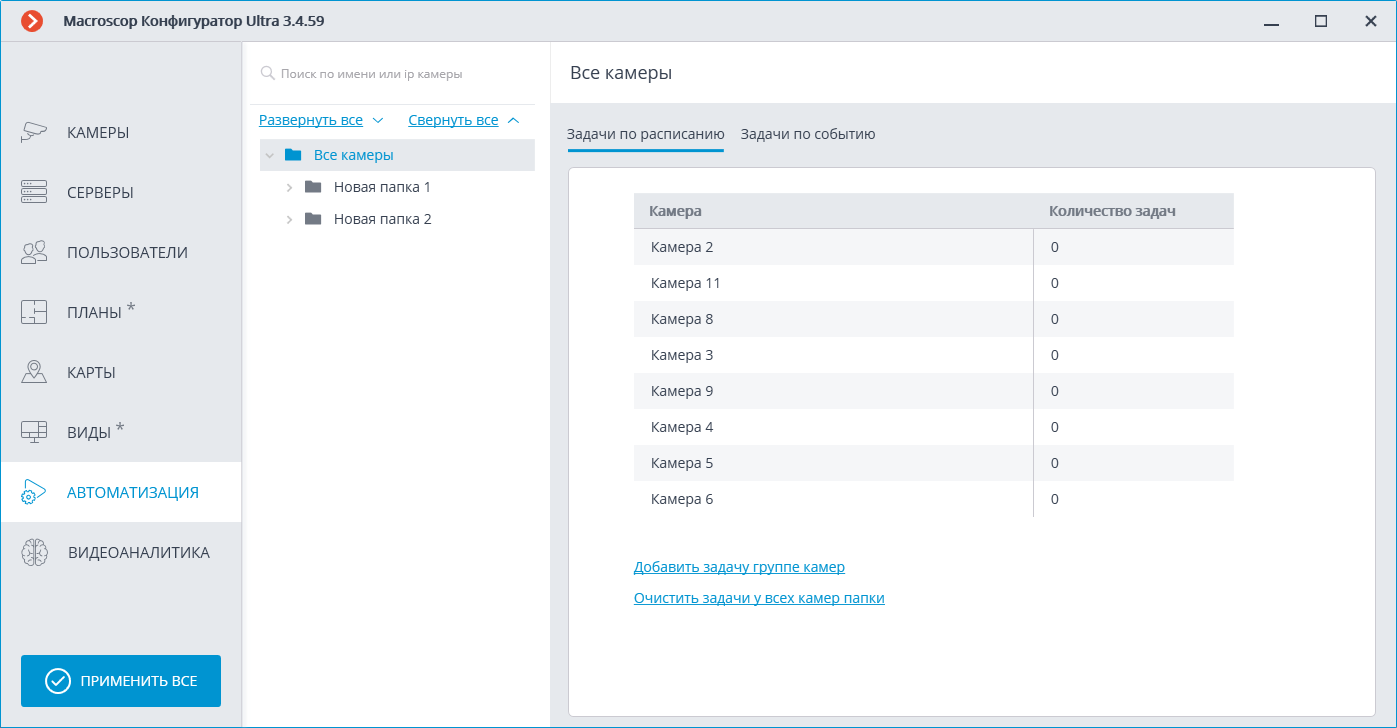Collapse the Все камеры tree node arrow
Viewport: 1397px width, 728px height.
(x=269, y=156)
